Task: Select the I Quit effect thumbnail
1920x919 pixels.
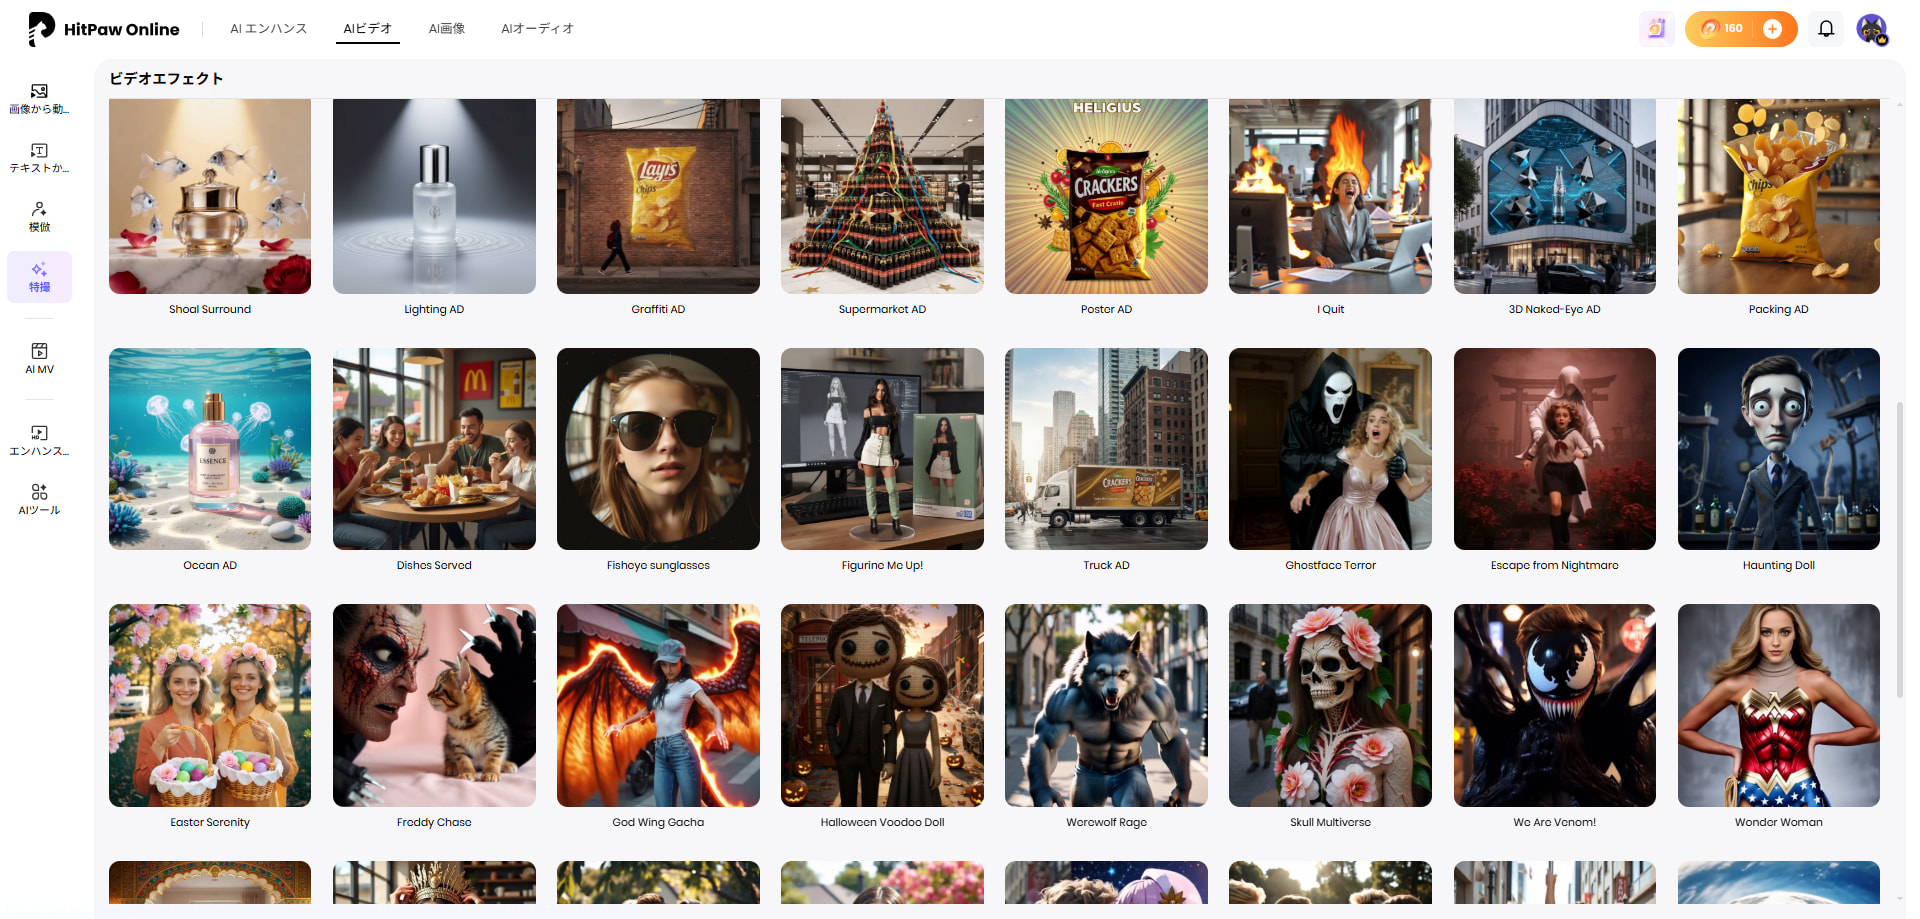Action: click(1330, 196)
